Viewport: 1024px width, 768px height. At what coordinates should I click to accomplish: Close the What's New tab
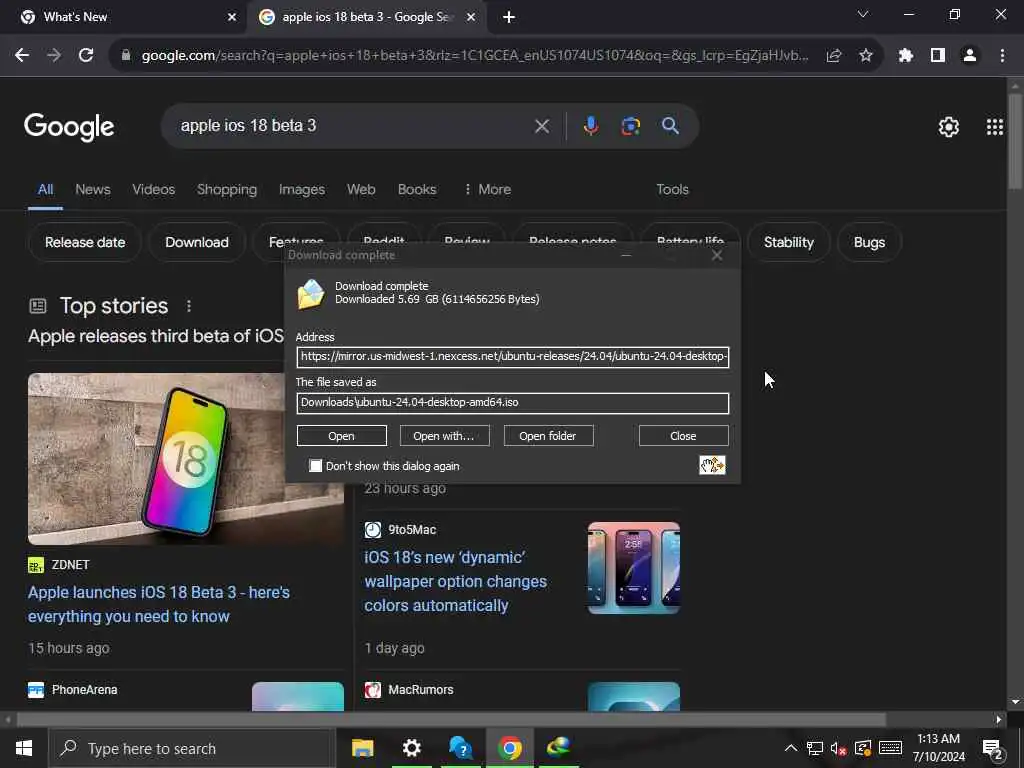tap(232, 18)
